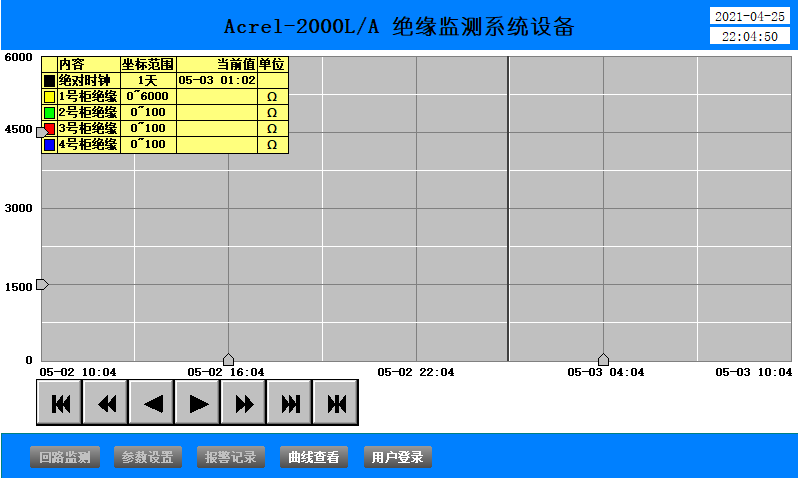Click the black vertical time cursor line
Viewport: 798px width, 478px height.
click(508, 209)
